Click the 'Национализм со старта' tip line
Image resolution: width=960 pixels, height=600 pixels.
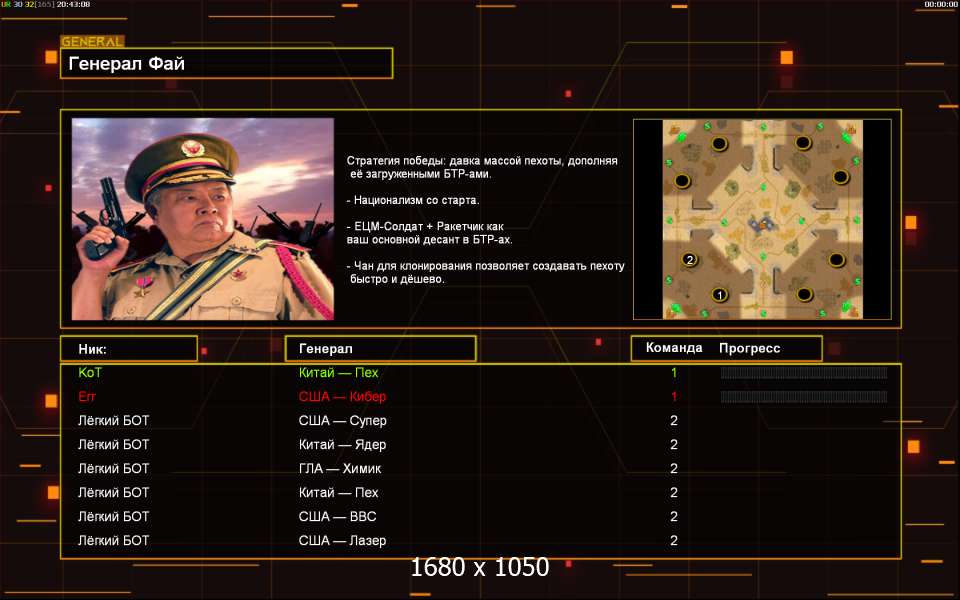click(x=413, y=200)
